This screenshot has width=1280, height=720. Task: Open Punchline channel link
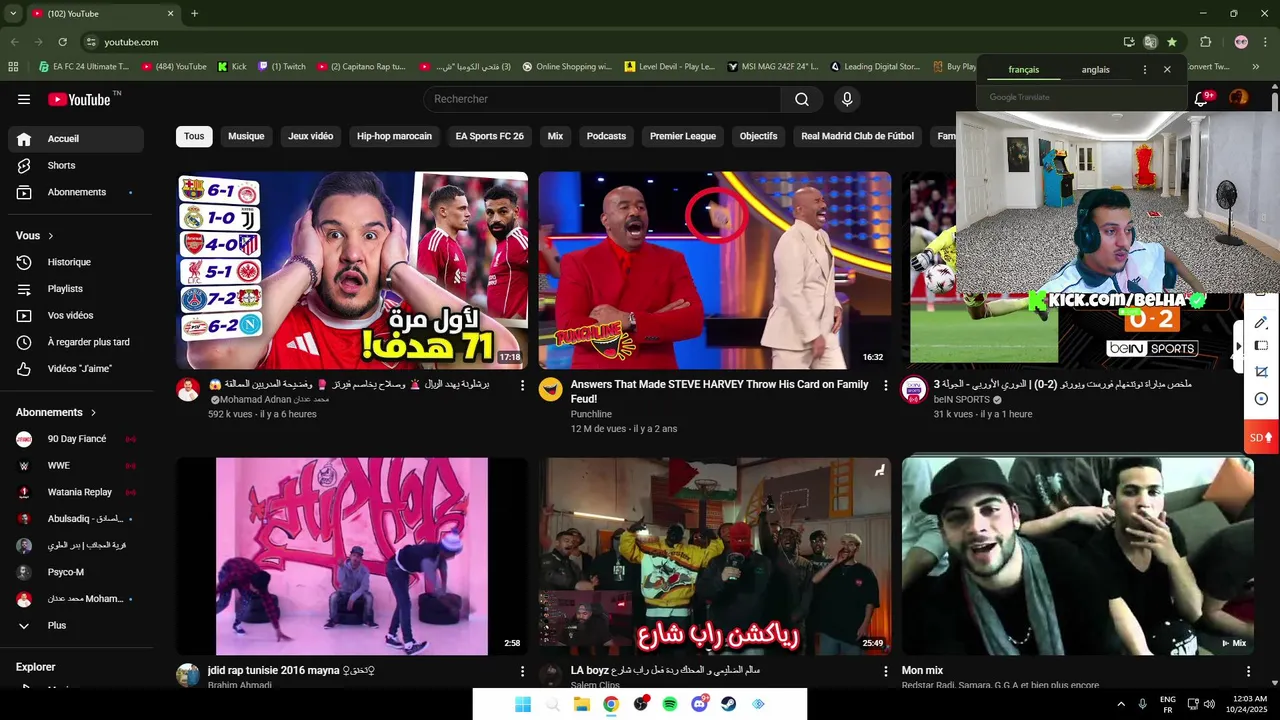[x=591, y=414]
